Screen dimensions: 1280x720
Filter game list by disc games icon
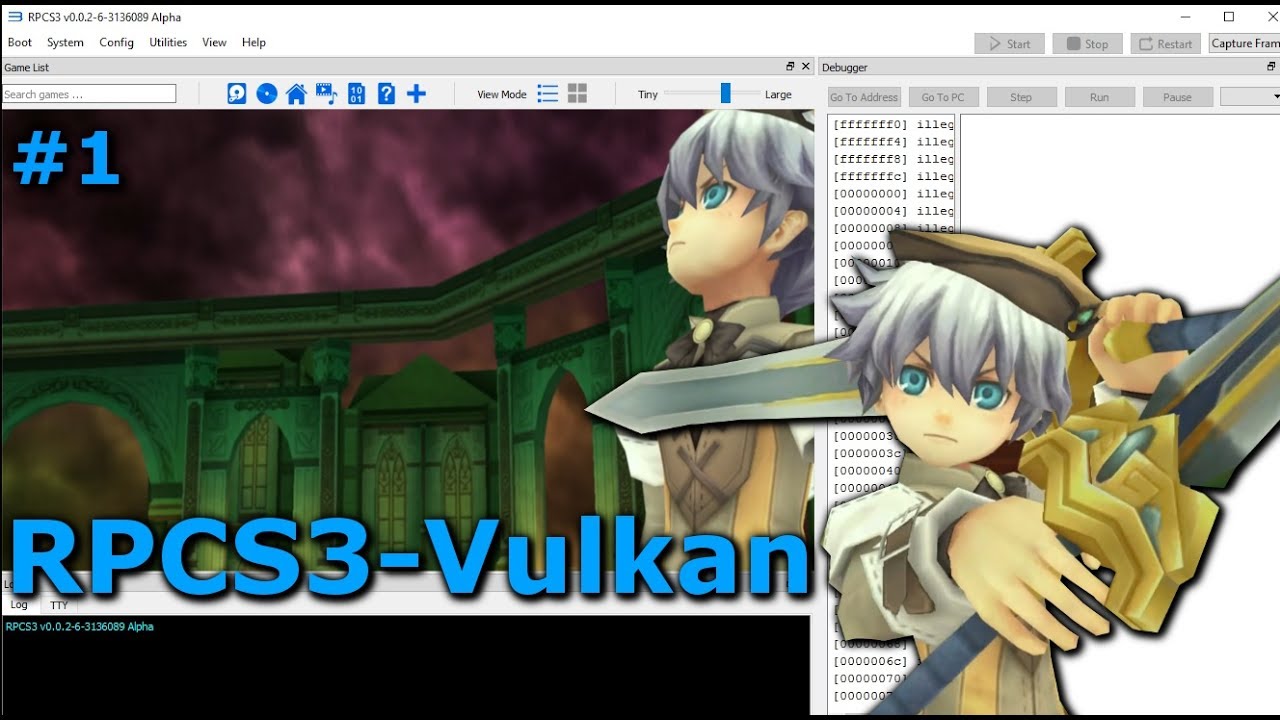coord(267,94)
